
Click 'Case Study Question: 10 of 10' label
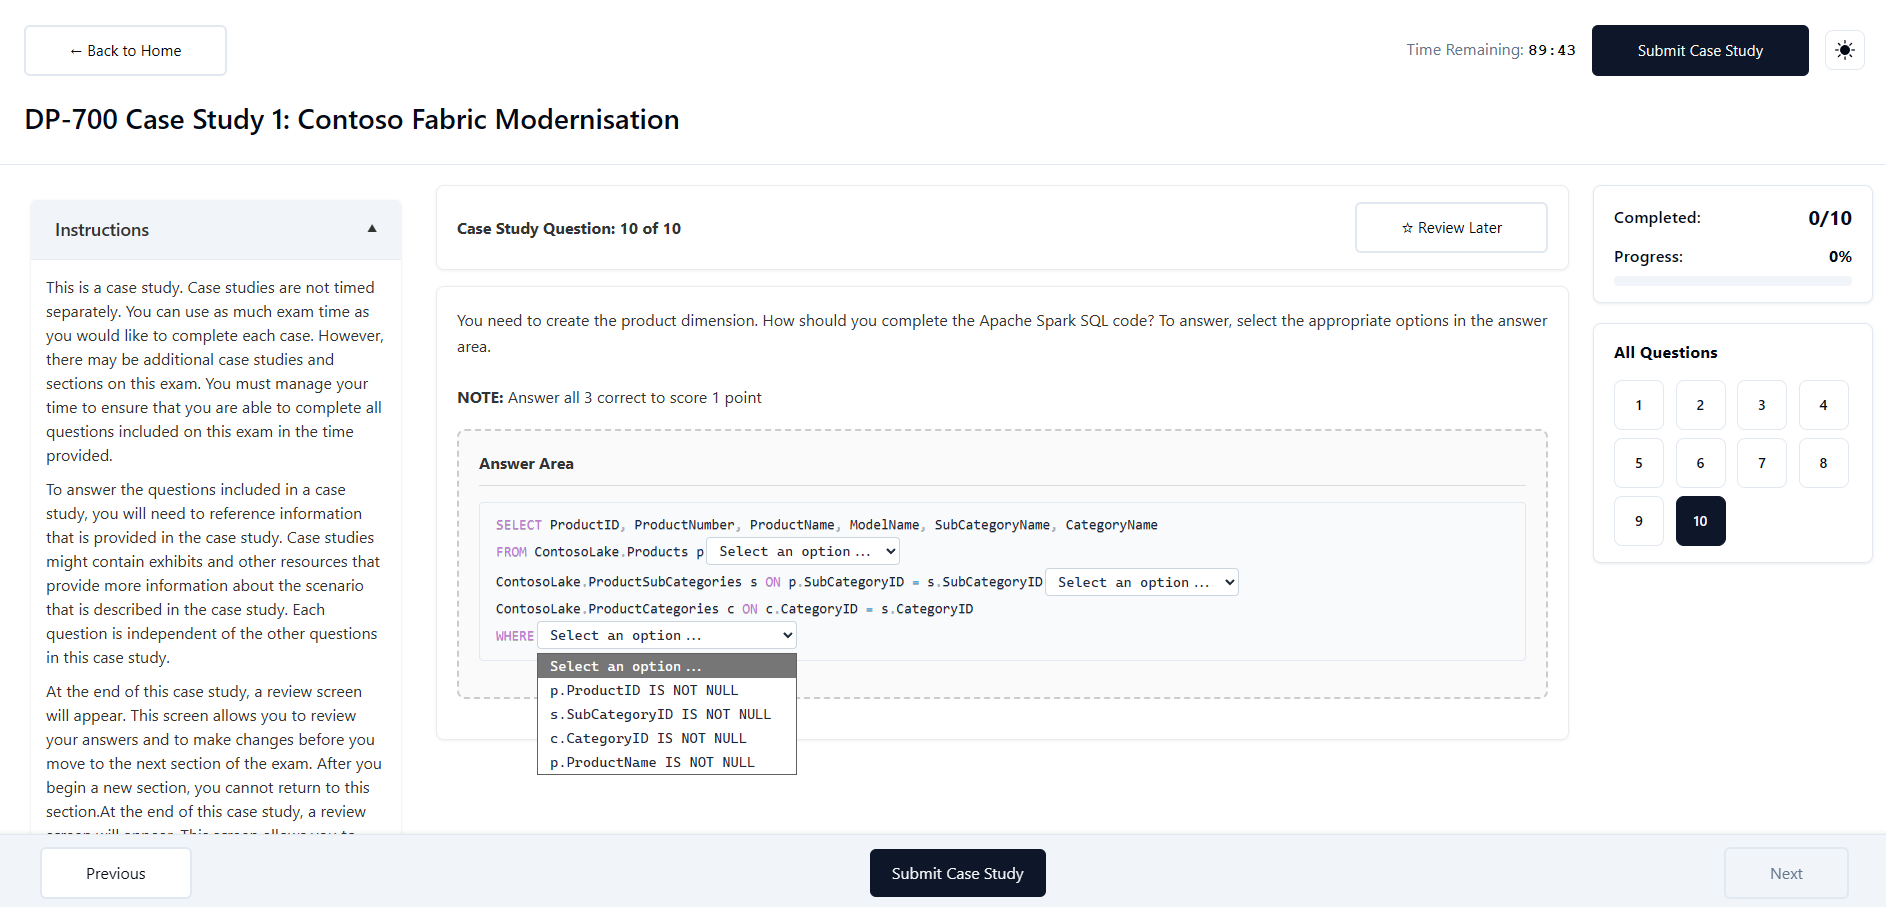tap(569, 228)
